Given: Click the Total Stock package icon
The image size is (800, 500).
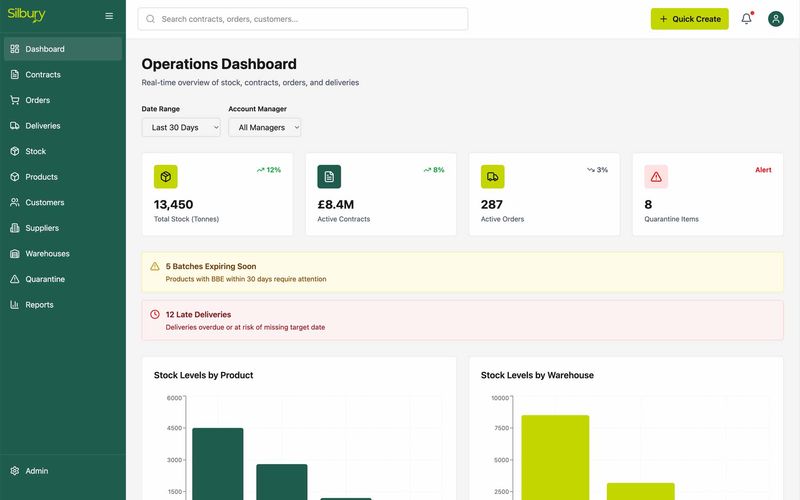Looking at the screenshot, I should click(166, 177).
